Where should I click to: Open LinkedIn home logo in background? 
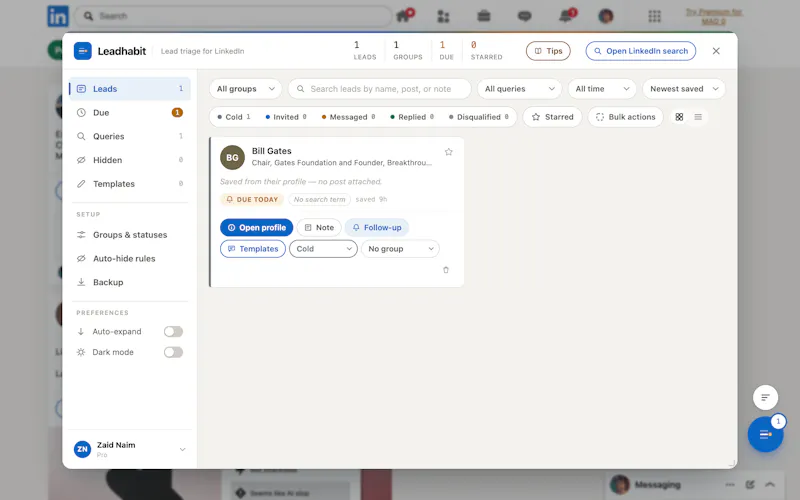click(58, 16)
